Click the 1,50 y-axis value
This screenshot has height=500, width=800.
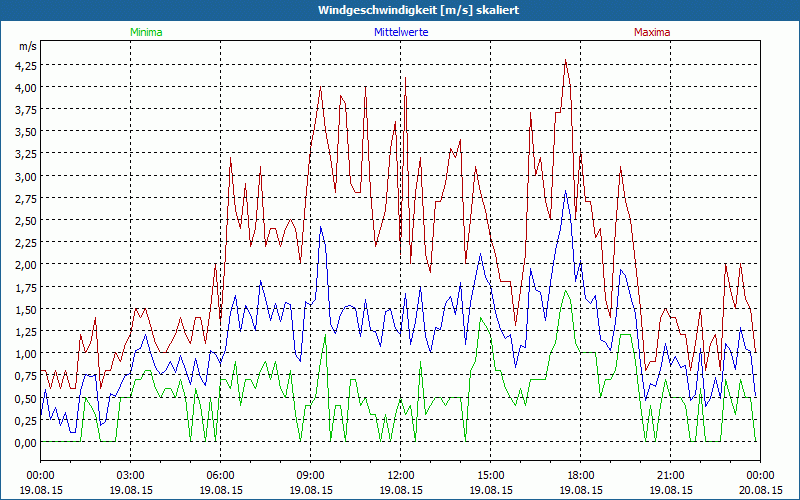(26, 309)
